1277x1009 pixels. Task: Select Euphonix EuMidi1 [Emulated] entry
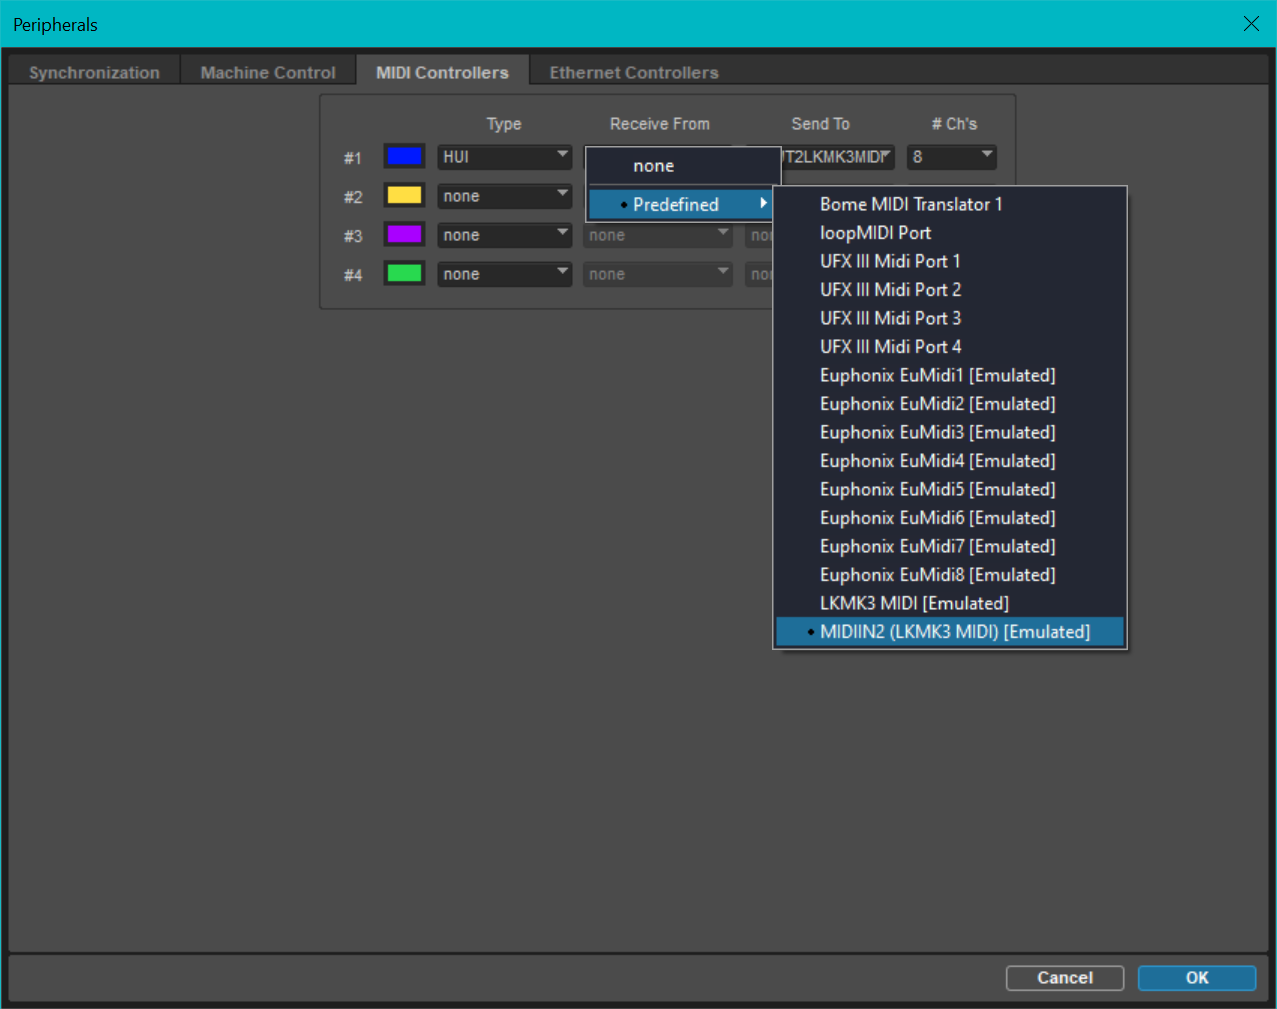pyautogui.click(x=937, y=375)
